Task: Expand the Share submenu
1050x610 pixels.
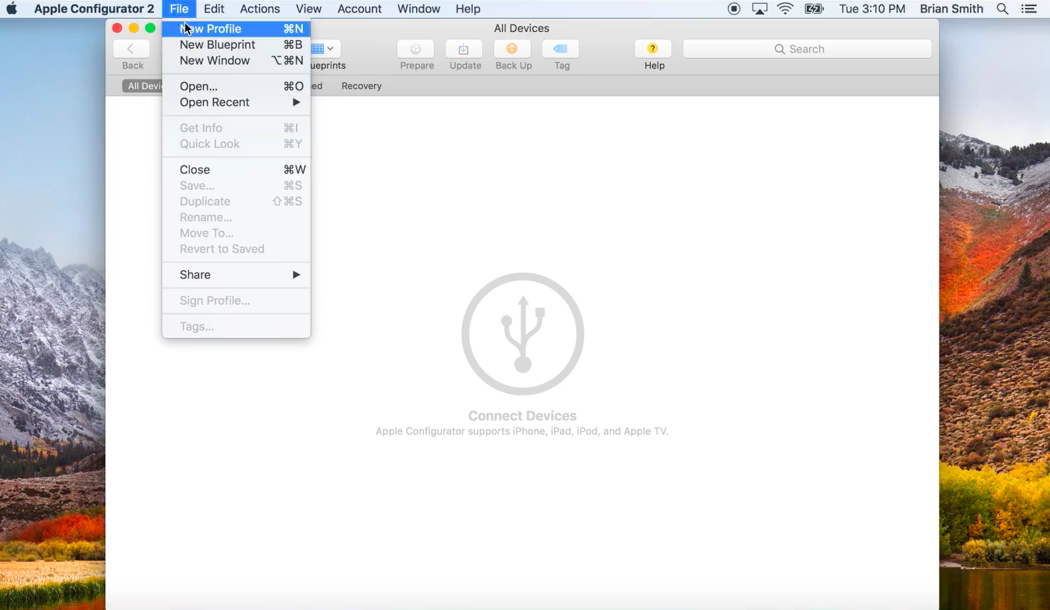Action: click(x=236, y=275)
